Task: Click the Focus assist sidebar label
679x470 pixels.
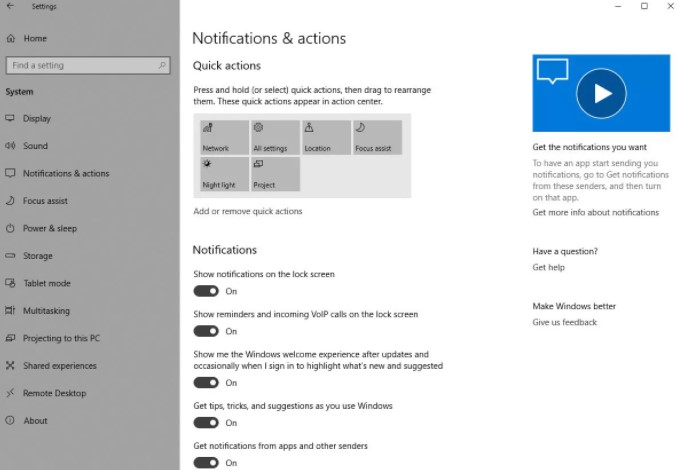Action: [45, 201]
